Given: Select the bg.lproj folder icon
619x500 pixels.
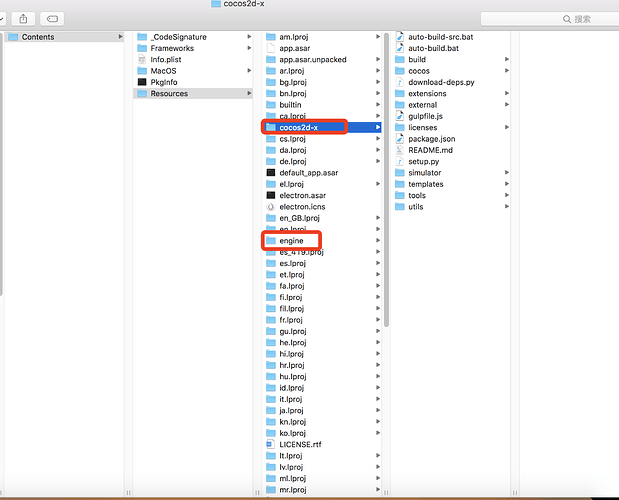Looking at the screenshot, I should (271, 82).
